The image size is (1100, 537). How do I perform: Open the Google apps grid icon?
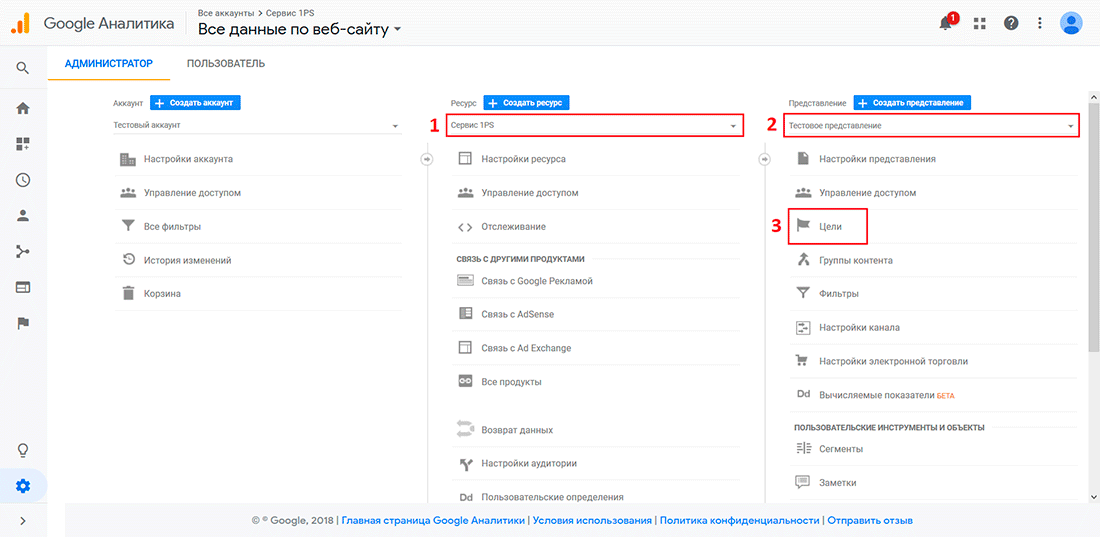tap(979, 23)
